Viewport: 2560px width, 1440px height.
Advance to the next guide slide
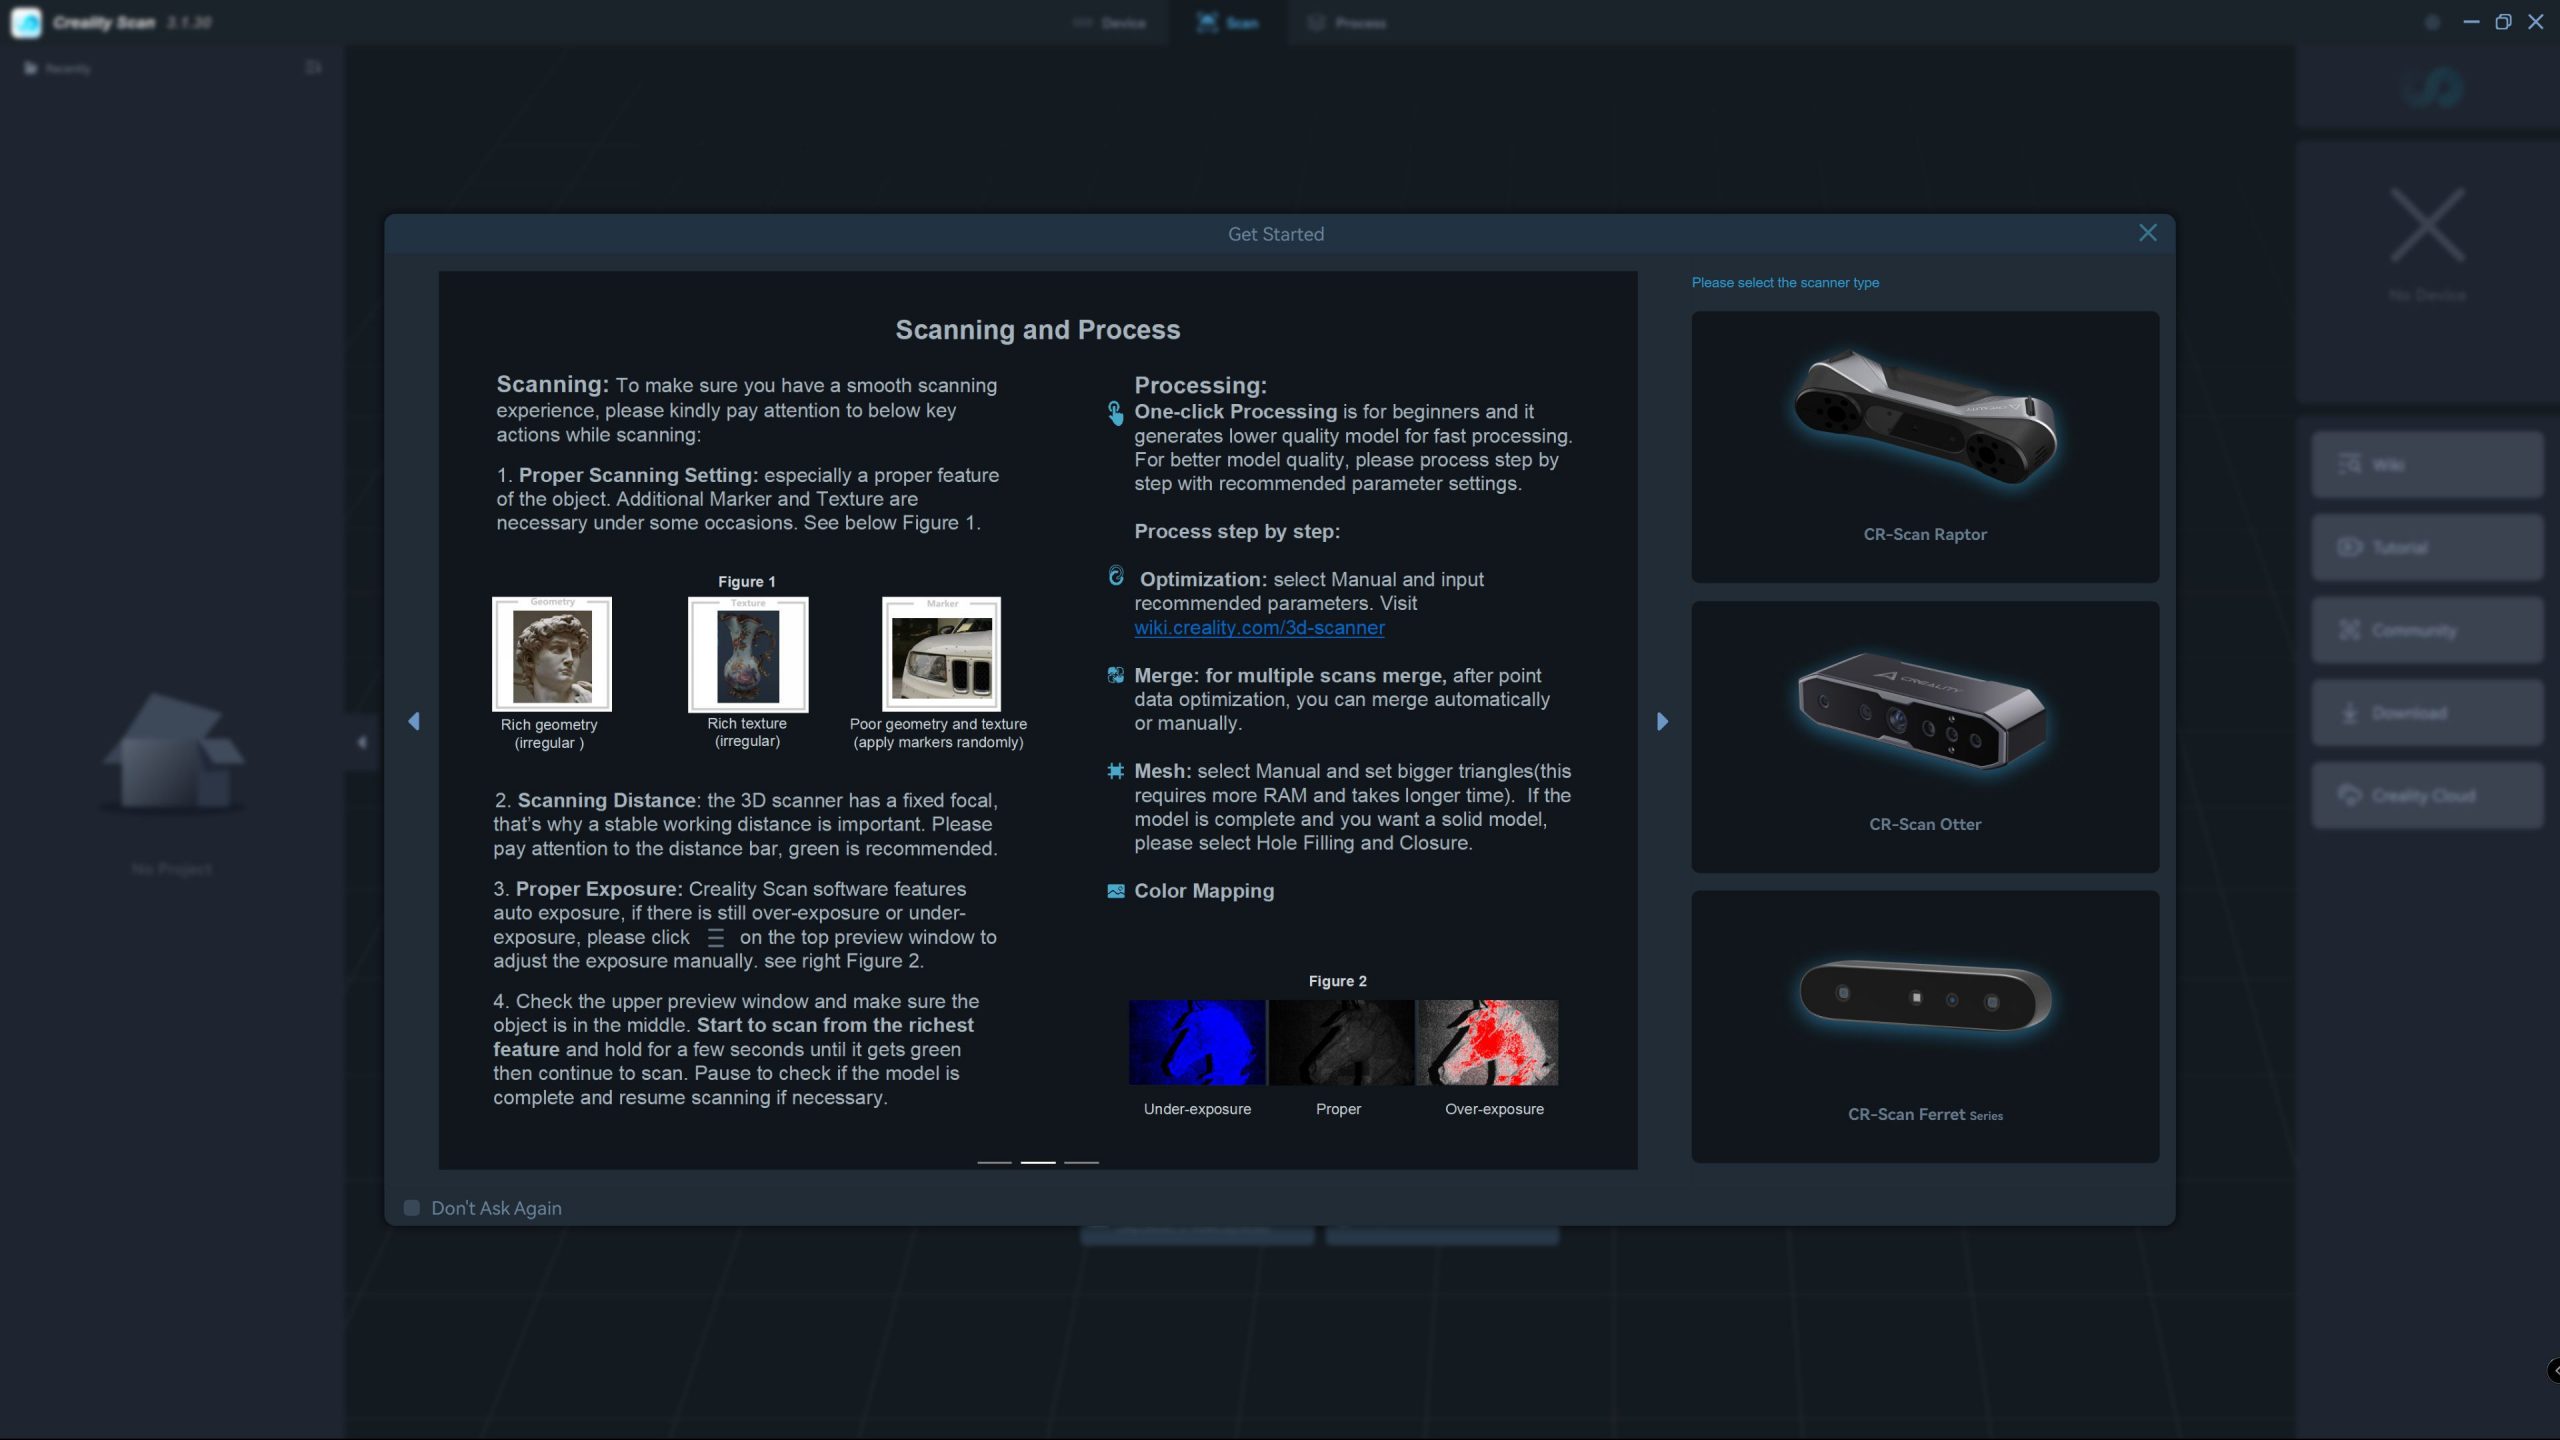[1662, 721]
